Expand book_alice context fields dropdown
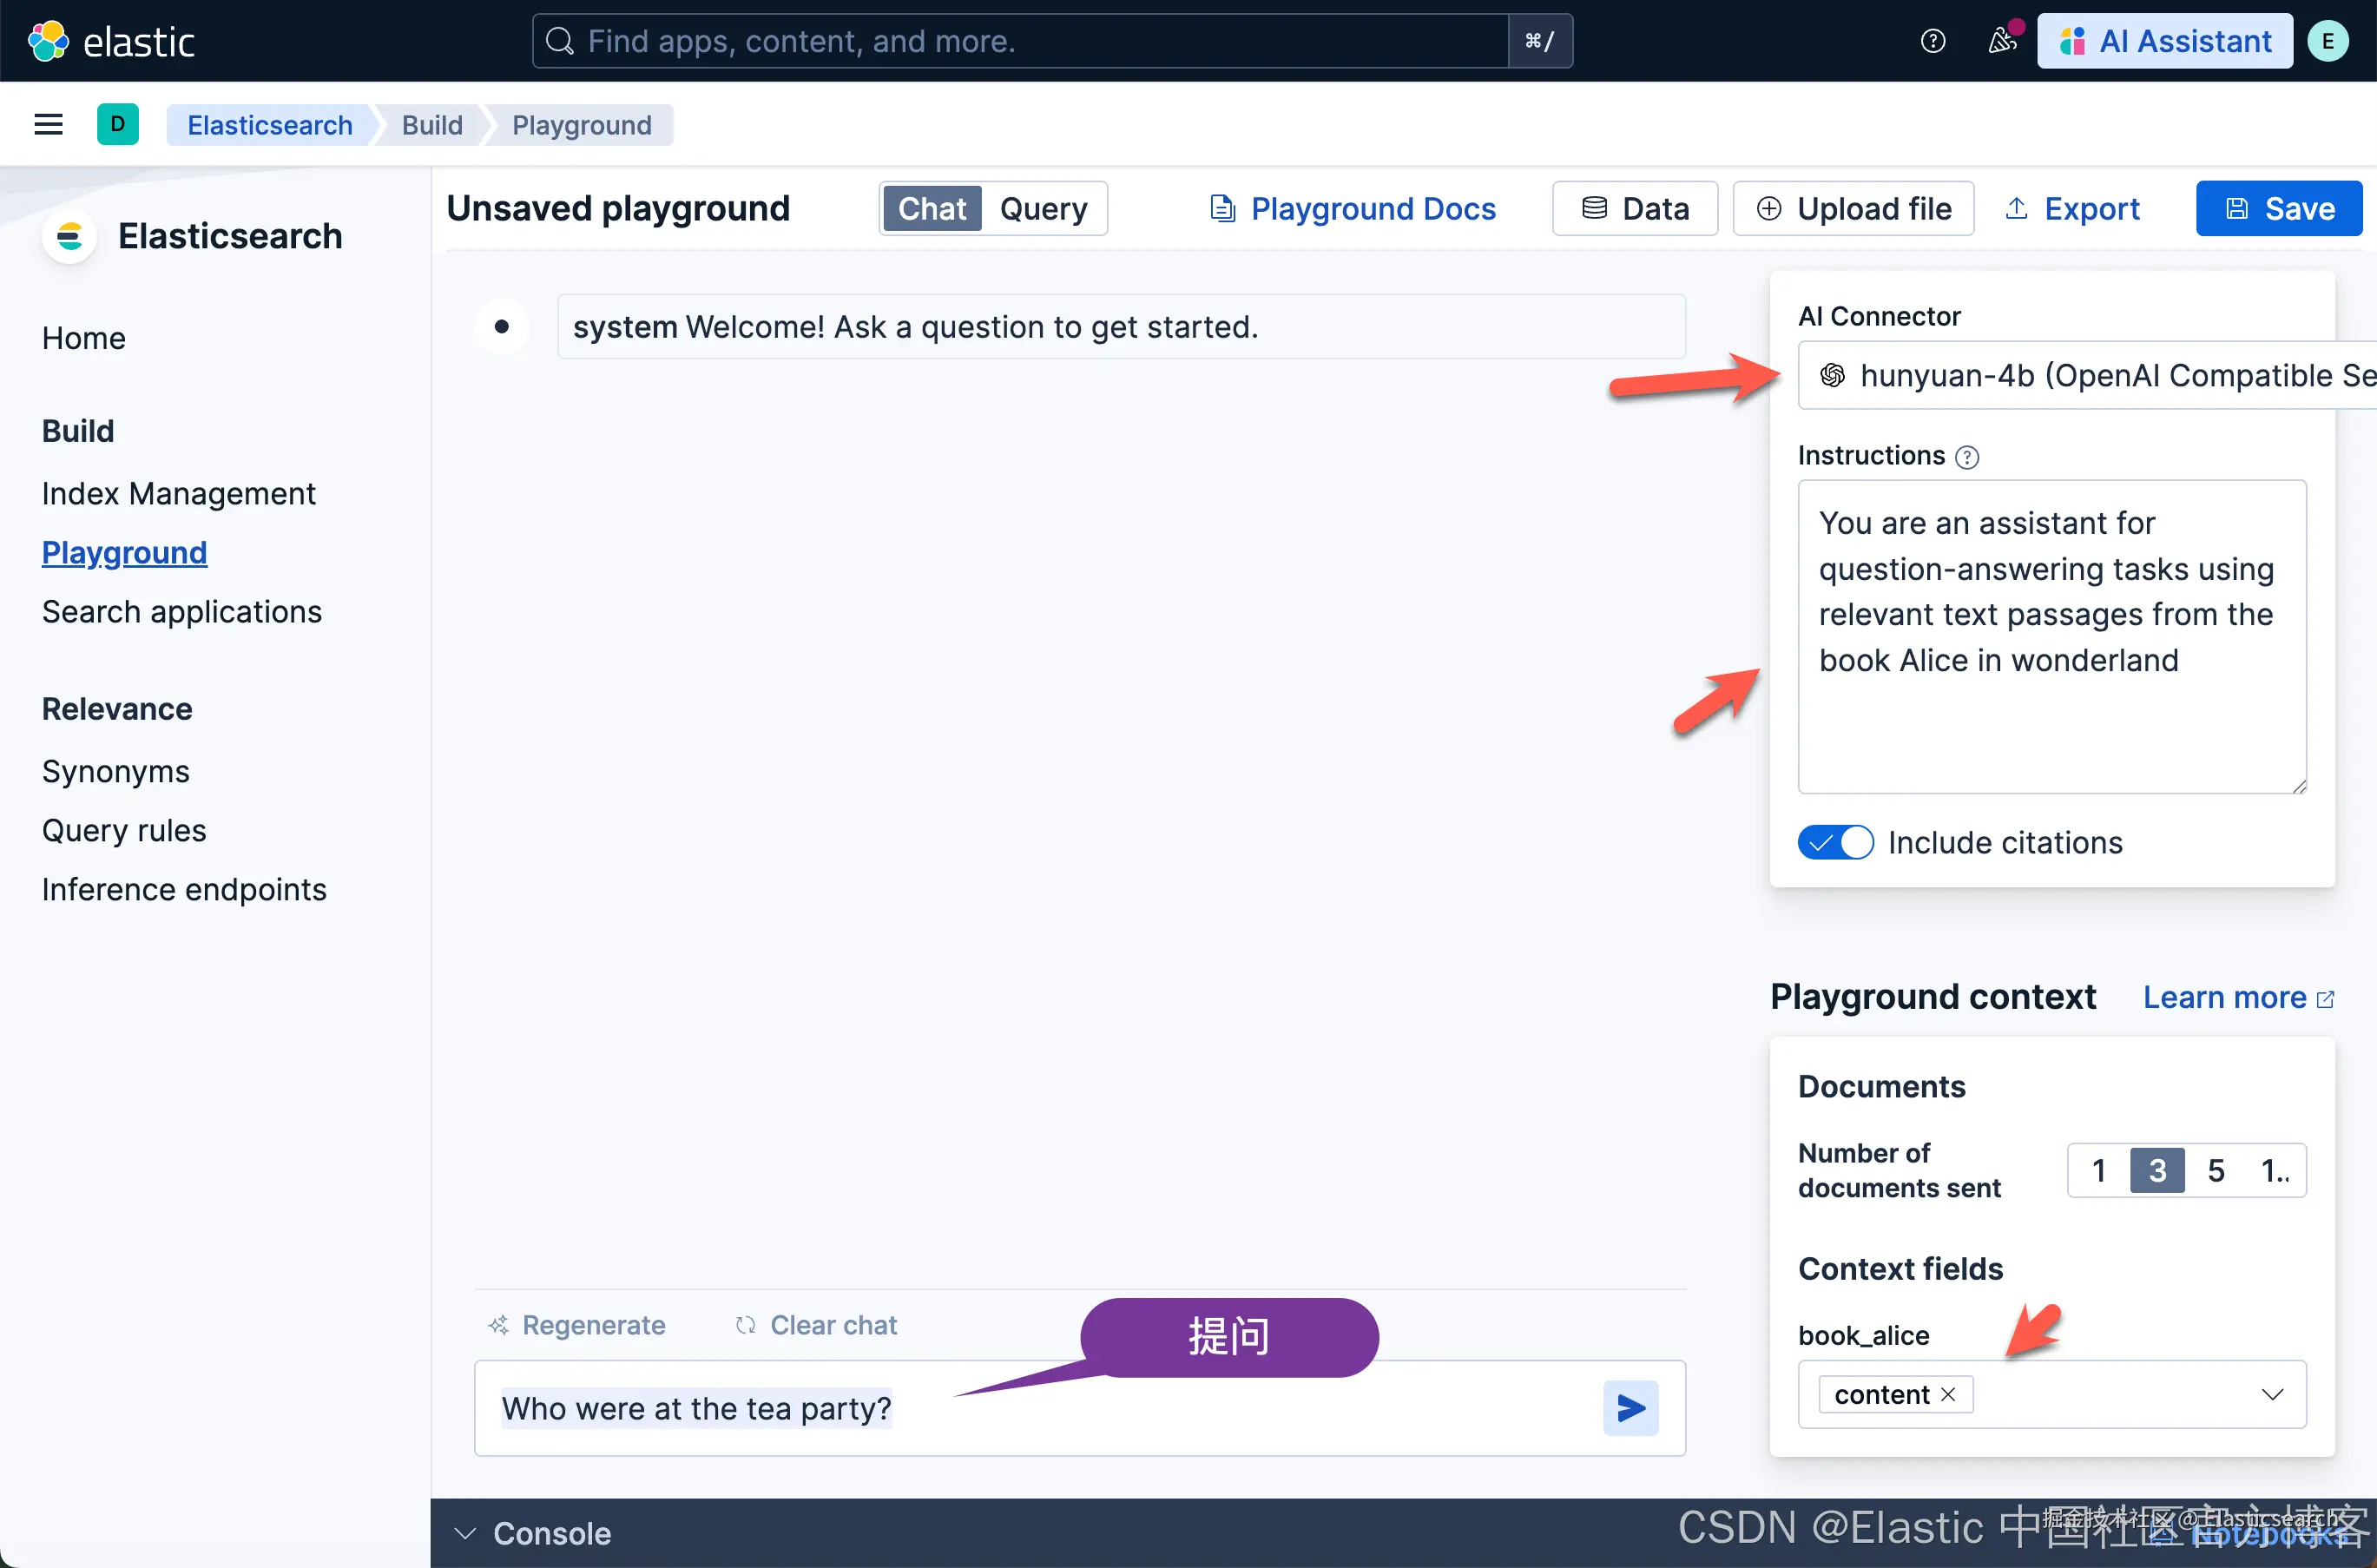Viewport: 2377px width, 1568px height. point(2271,1394)
